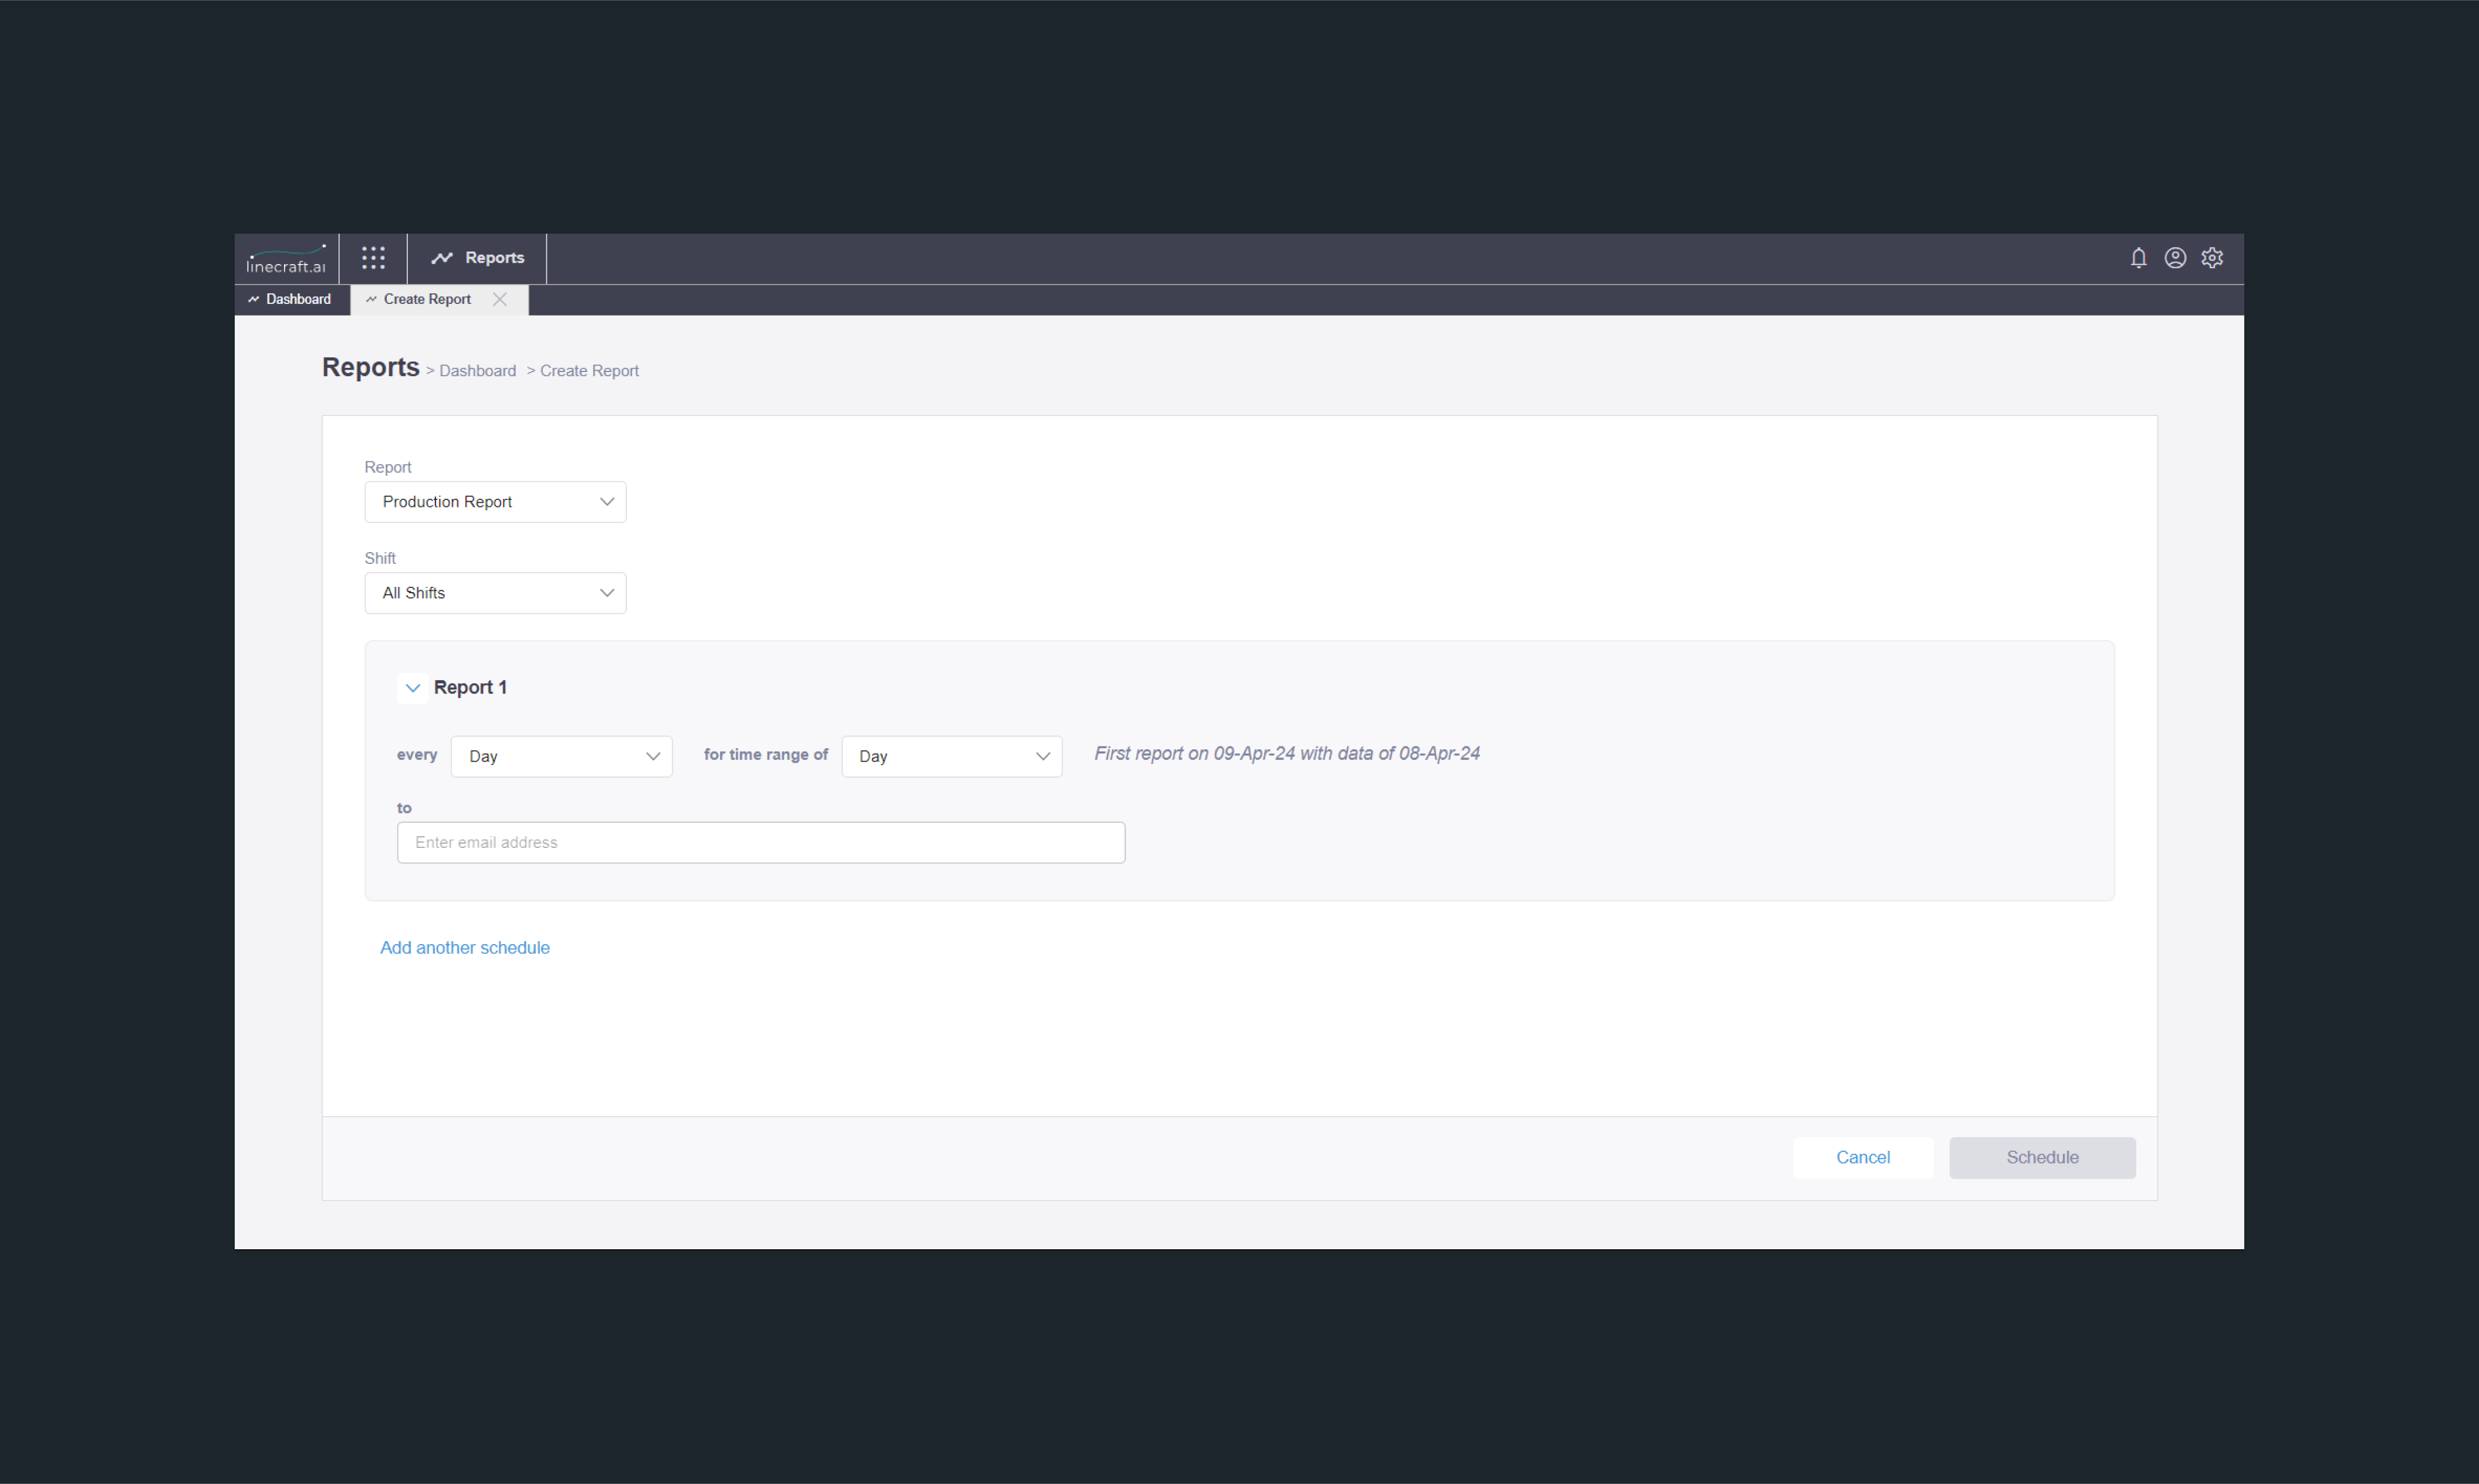Click the linecraft.ai logo
This screenshot has width=2479, height=1484.
[286, 259]
